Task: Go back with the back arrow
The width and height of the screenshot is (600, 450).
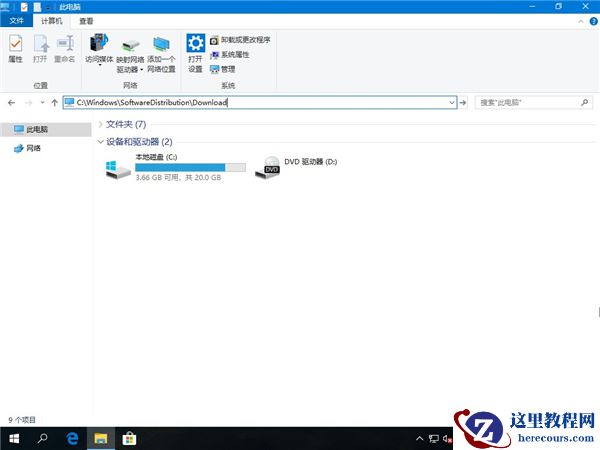Action: [x=11, y=103]
